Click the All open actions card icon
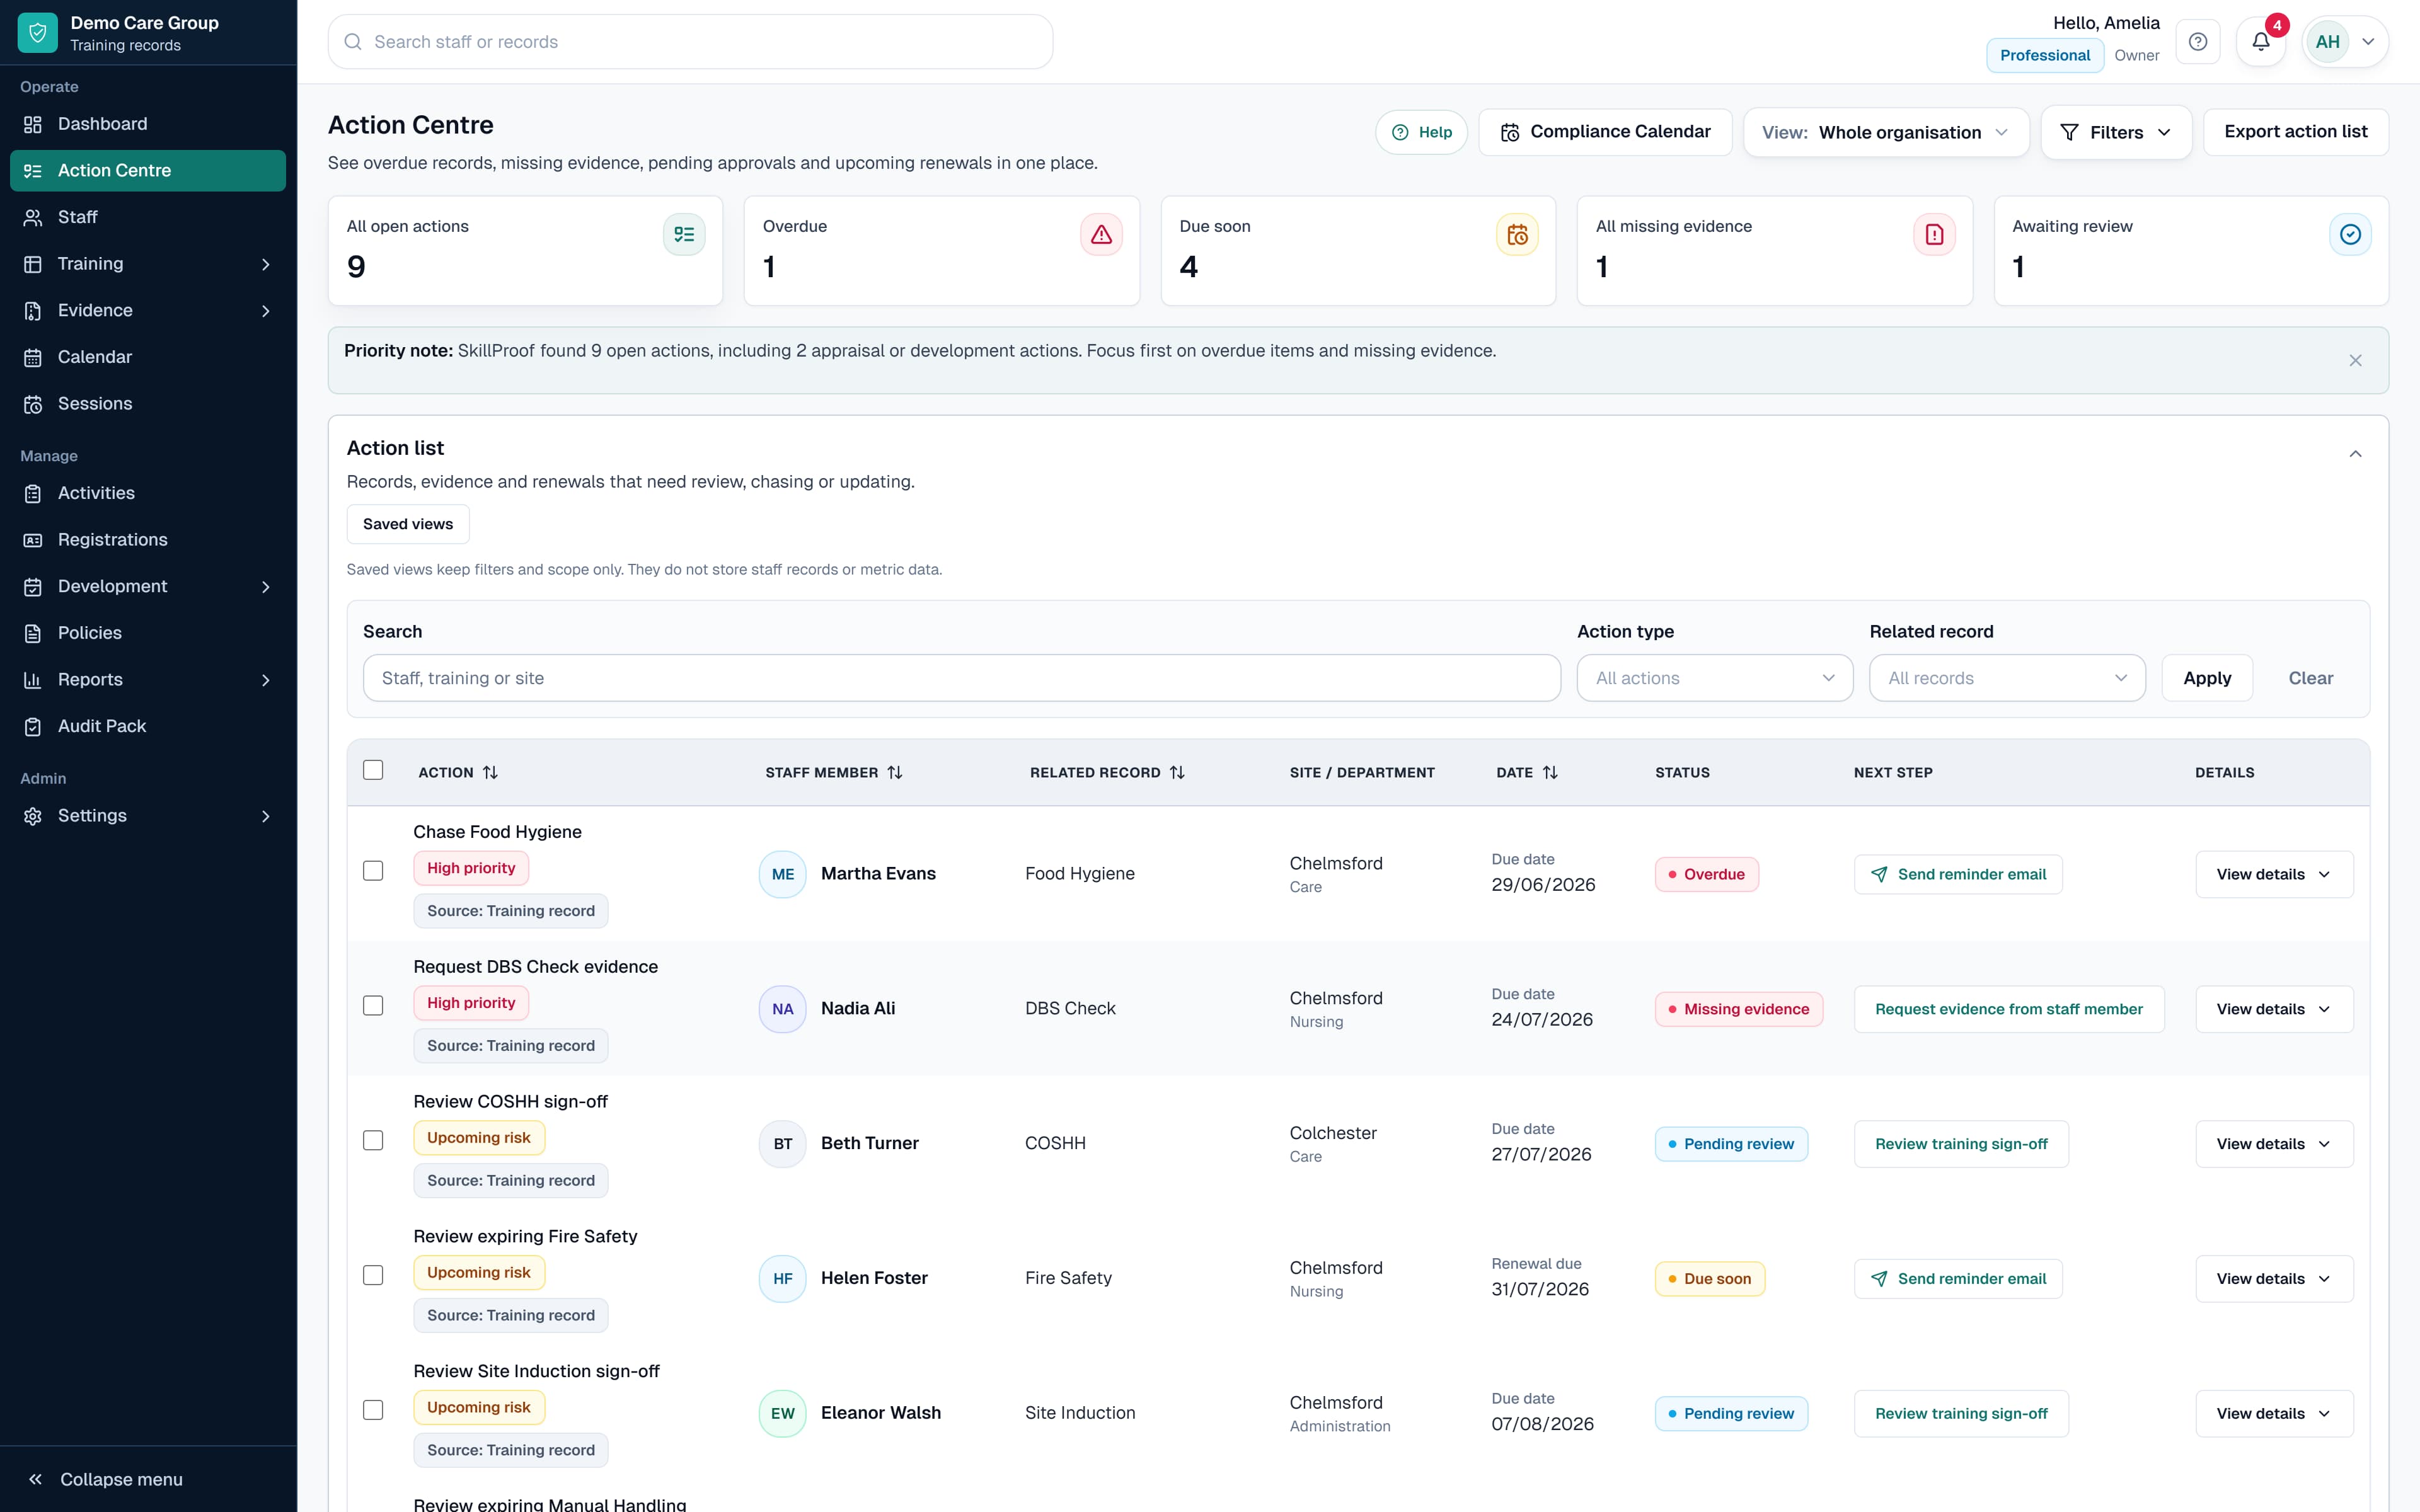This screenshot has width=2420, height=1512. click(x=684, y=234)
